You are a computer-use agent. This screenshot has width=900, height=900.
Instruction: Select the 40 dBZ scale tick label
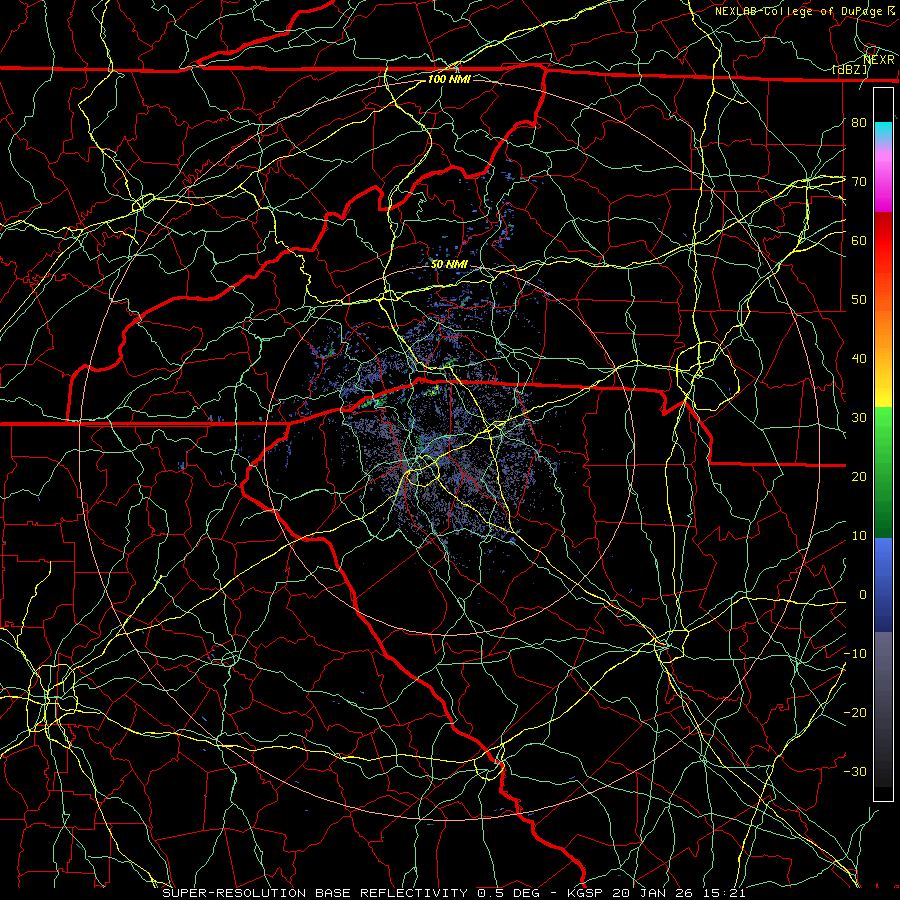point(859,359)
